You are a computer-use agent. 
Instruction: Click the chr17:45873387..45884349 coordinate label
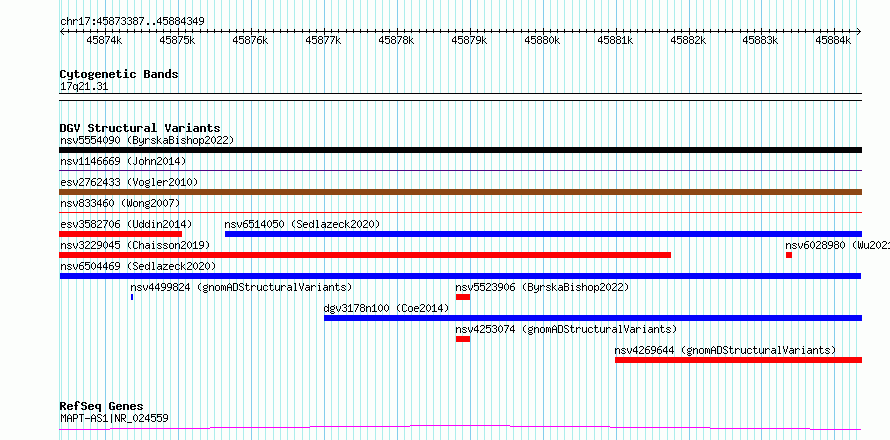point(132,21)
